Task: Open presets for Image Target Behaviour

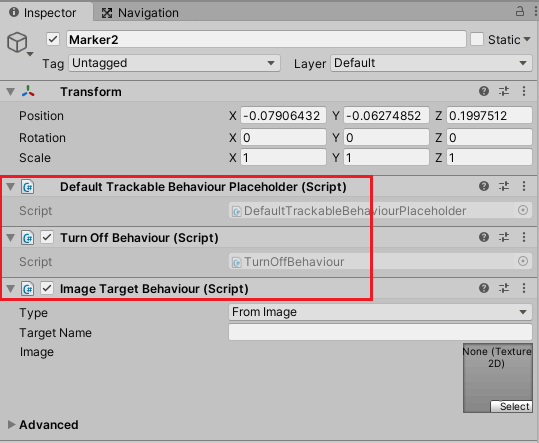Action: (x=504, y=288)
